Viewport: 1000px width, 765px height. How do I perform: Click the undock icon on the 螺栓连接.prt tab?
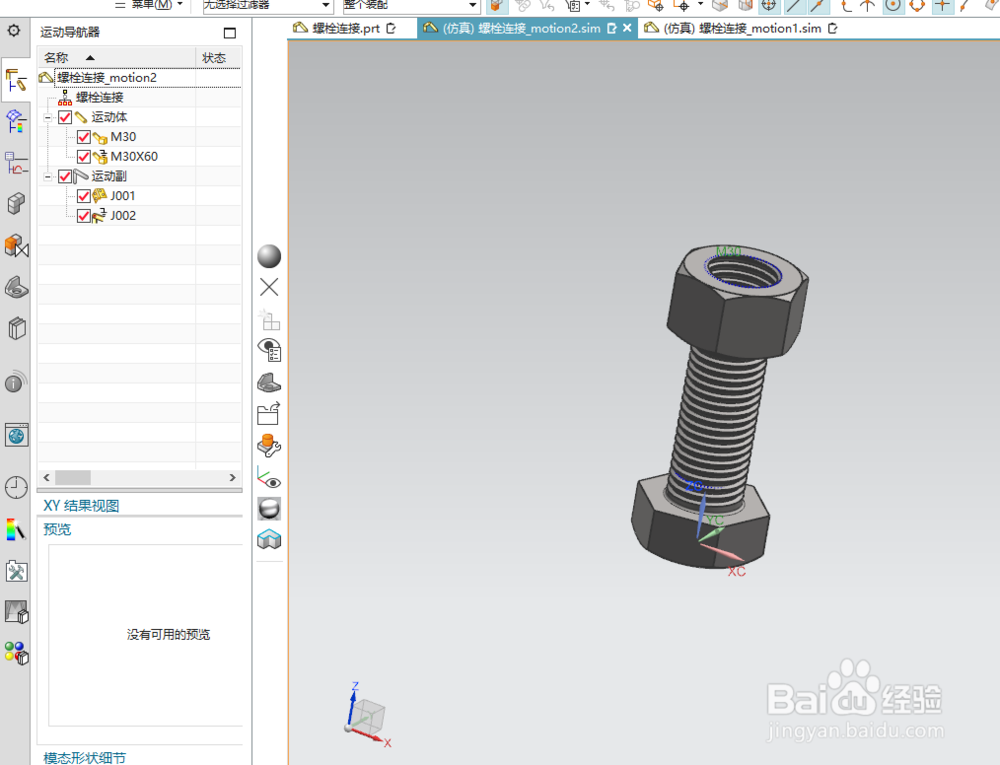pyautogui.click(x=391, y=28)
